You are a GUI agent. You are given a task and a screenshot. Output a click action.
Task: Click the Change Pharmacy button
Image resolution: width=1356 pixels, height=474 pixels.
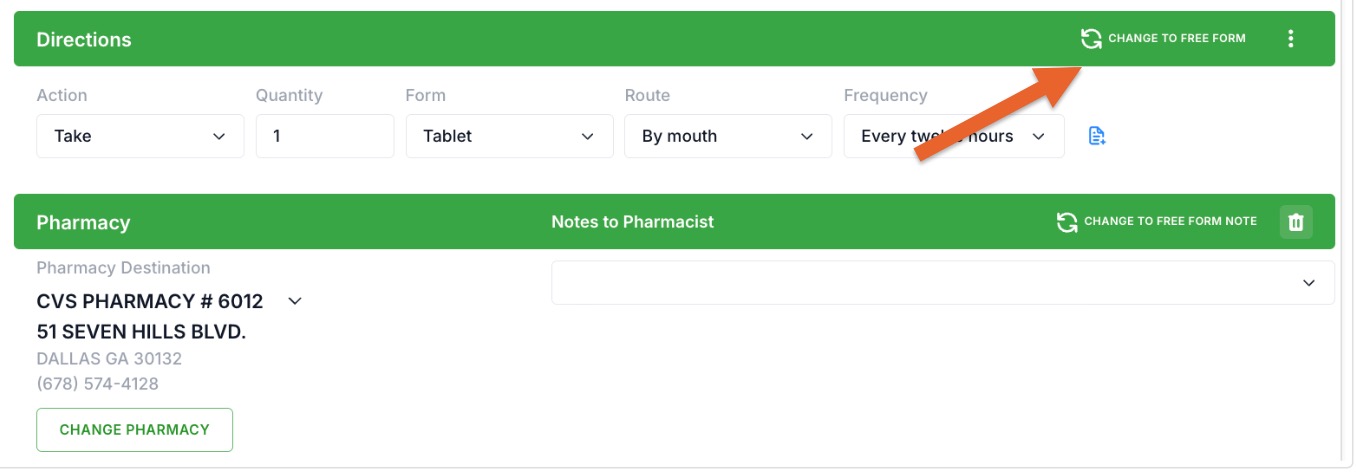135,430
